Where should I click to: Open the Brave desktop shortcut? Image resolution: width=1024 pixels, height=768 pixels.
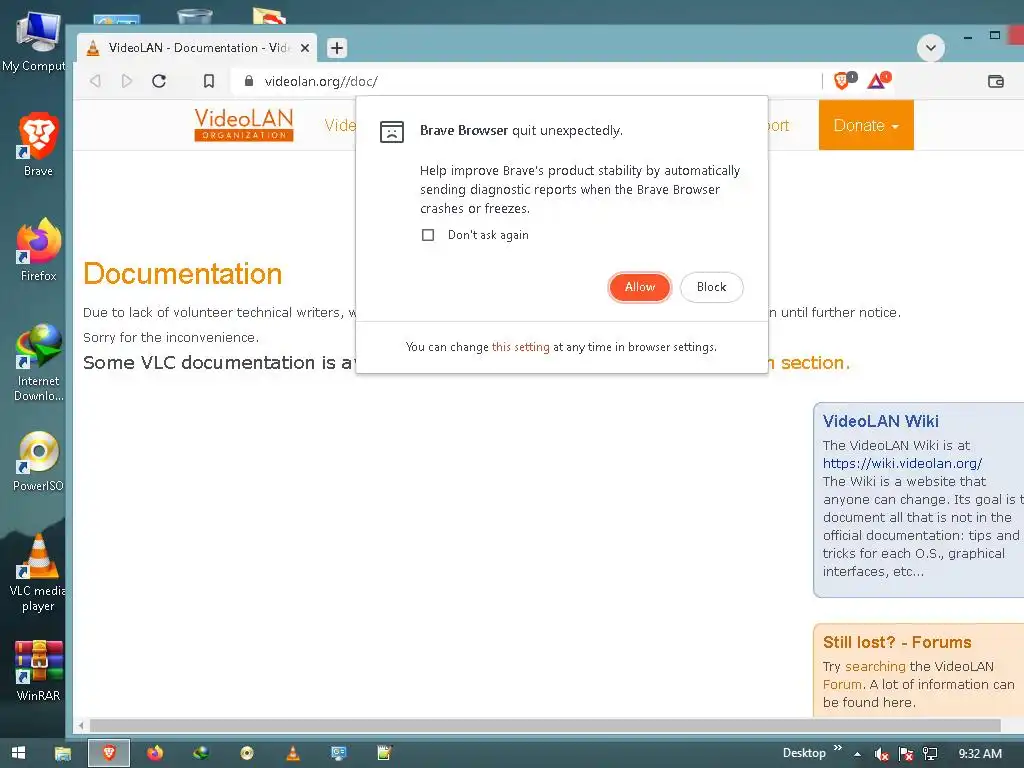[38, 144]
